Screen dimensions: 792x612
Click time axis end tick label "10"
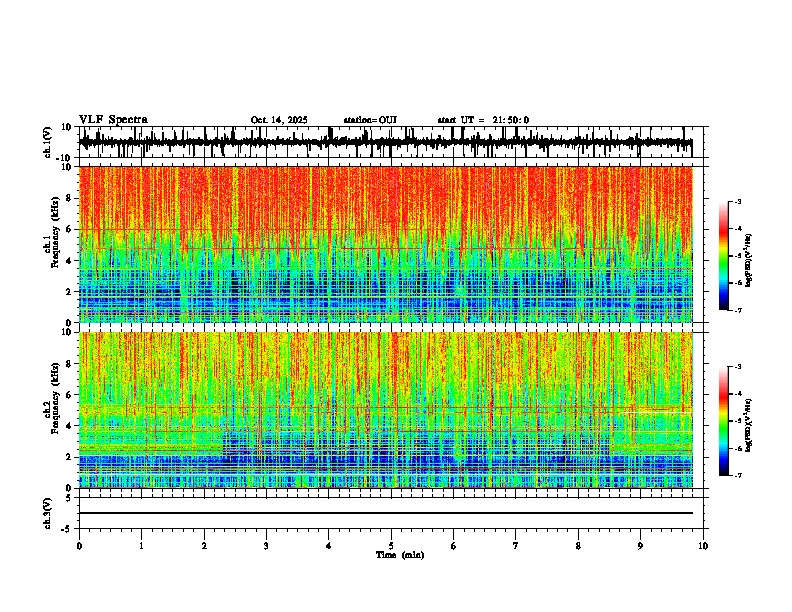pyautogui.click(x=703, y=546)
